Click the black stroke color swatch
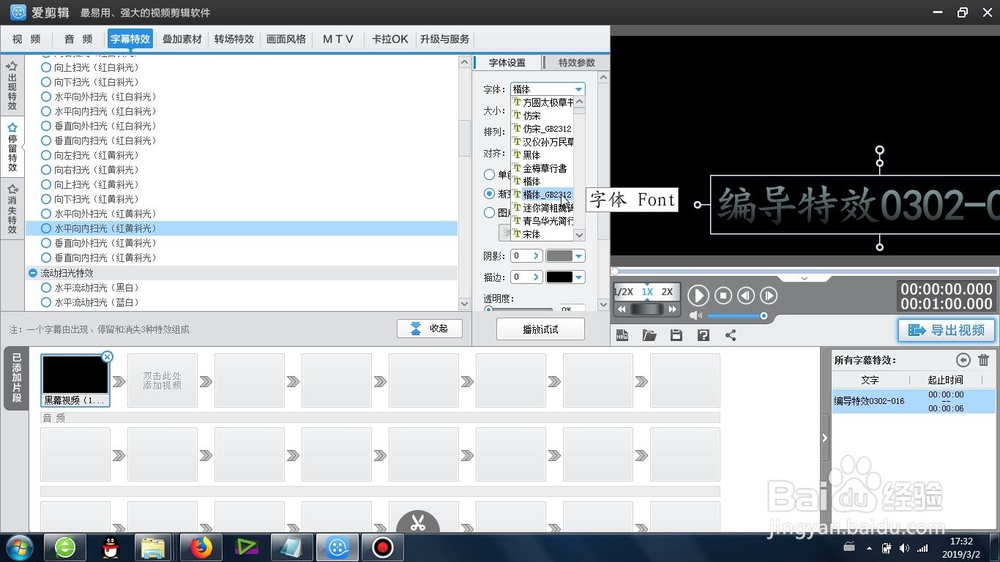1000x562 pixels. [559, 277]
